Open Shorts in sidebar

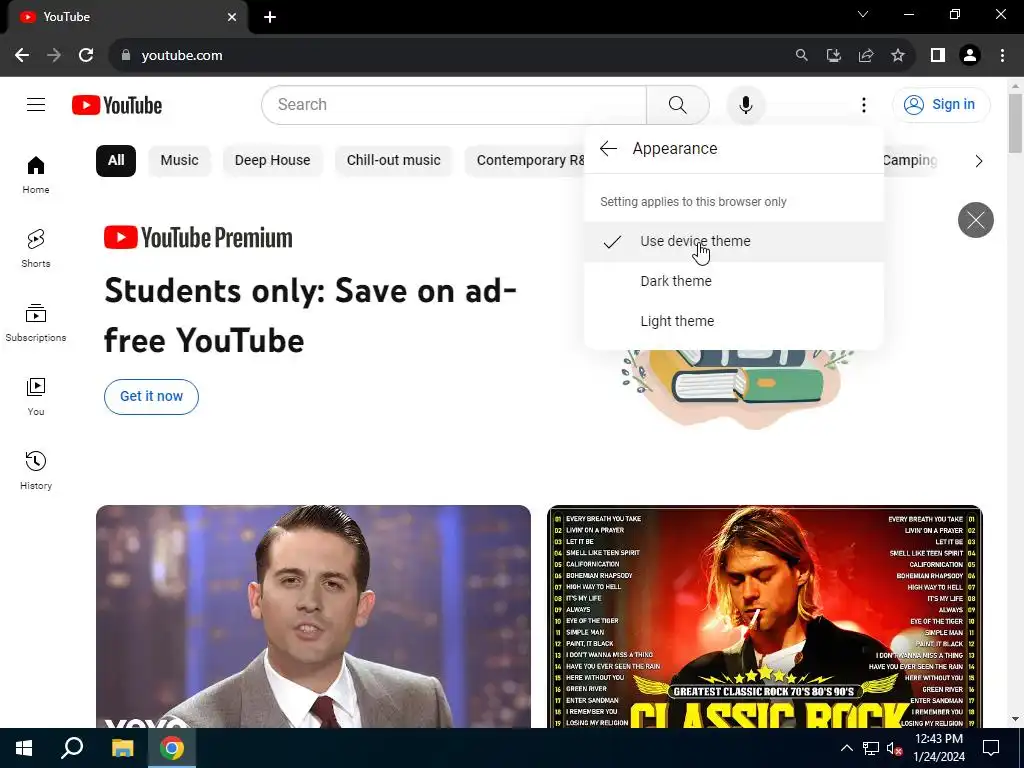coord(36,249)
